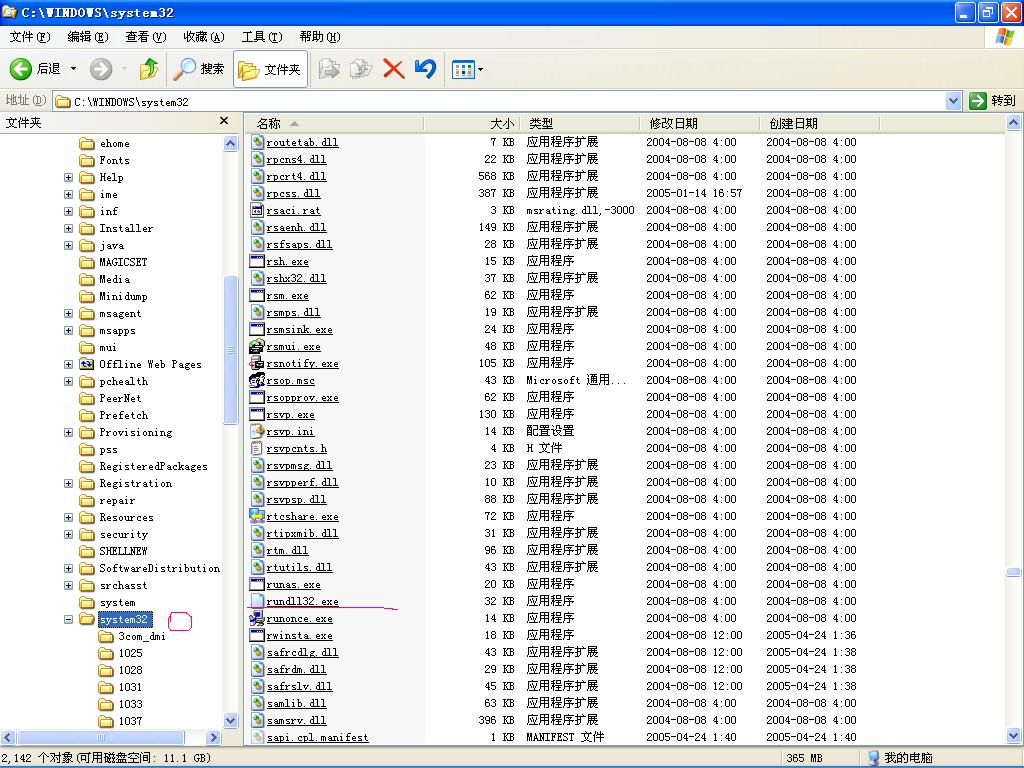This screenshot has height=768, width=1024.
Task: Collapse the system32 tree node
Action: coord(69,620)
